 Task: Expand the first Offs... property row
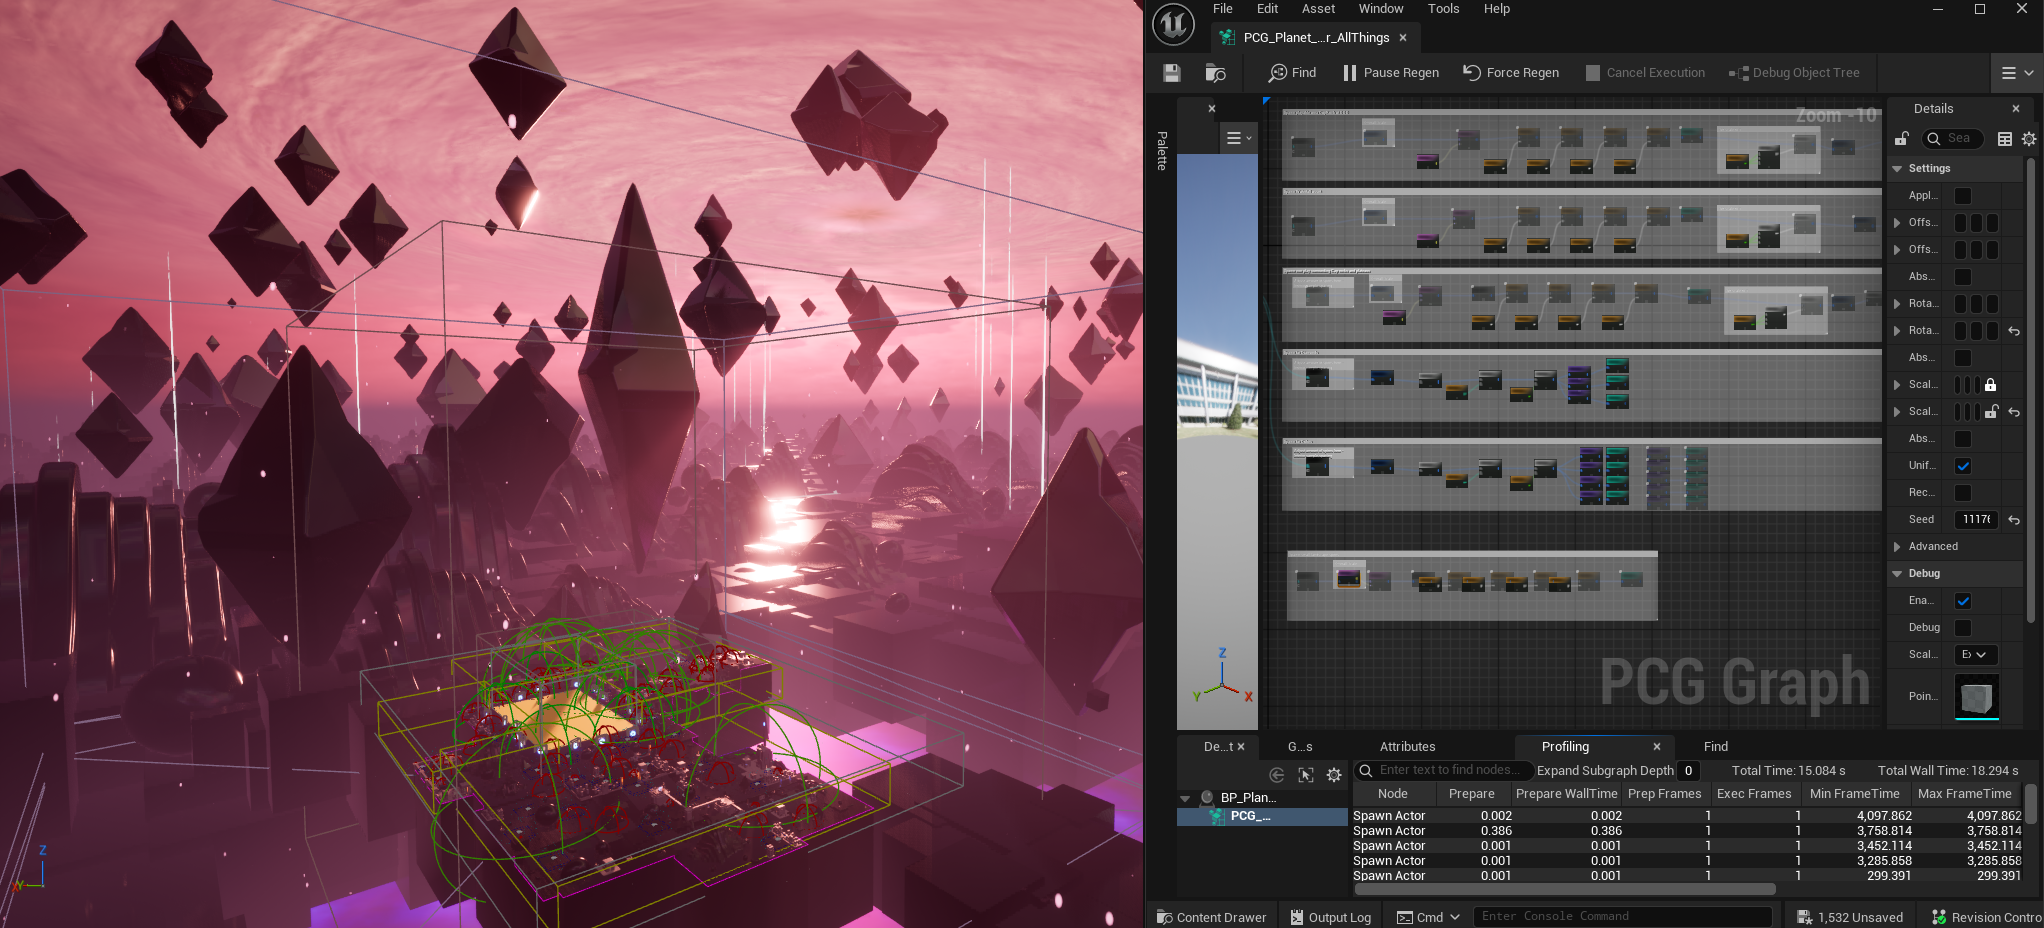coord(1897,223)
